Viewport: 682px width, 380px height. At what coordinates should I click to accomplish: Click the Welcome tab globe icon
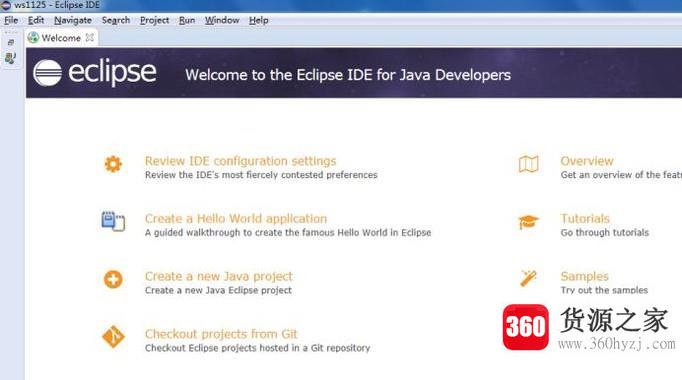pos(33,38)
